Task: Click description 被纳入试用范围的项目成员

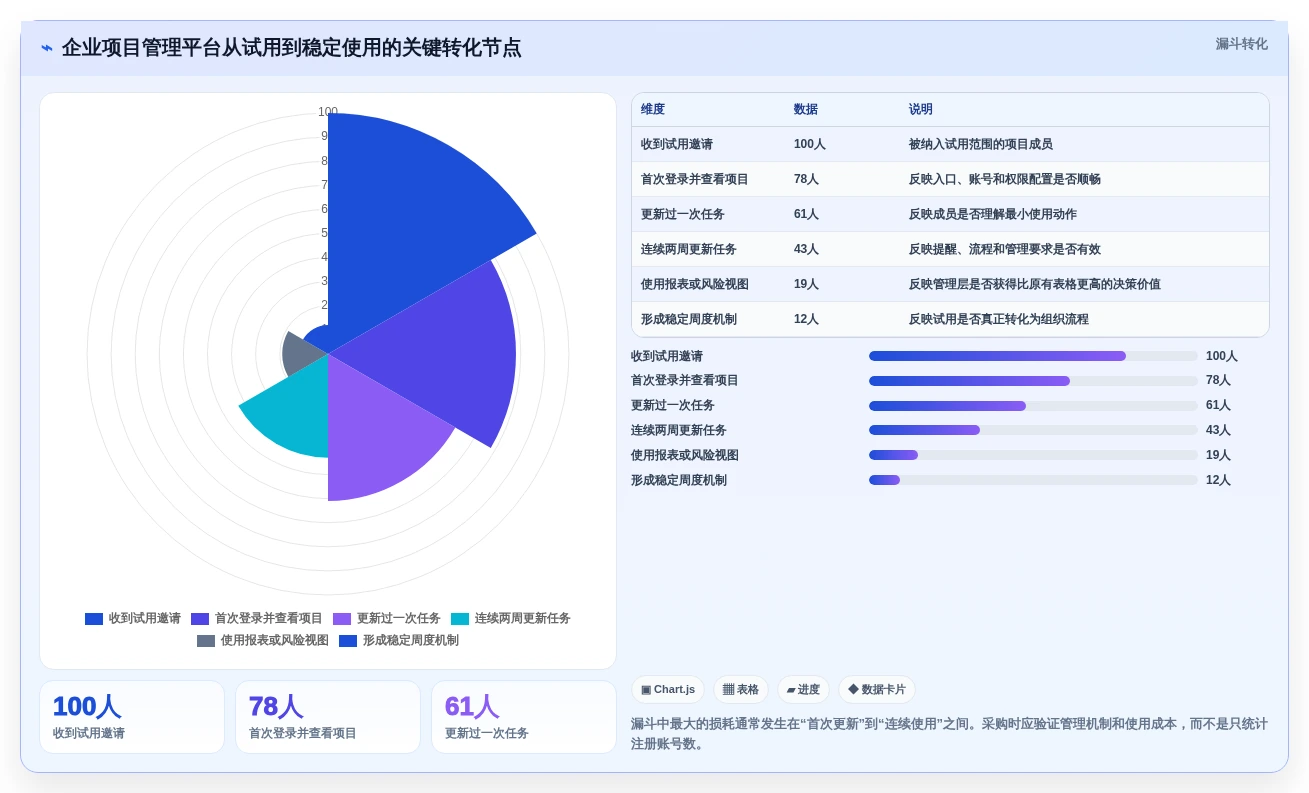Action: pos(981,144)
